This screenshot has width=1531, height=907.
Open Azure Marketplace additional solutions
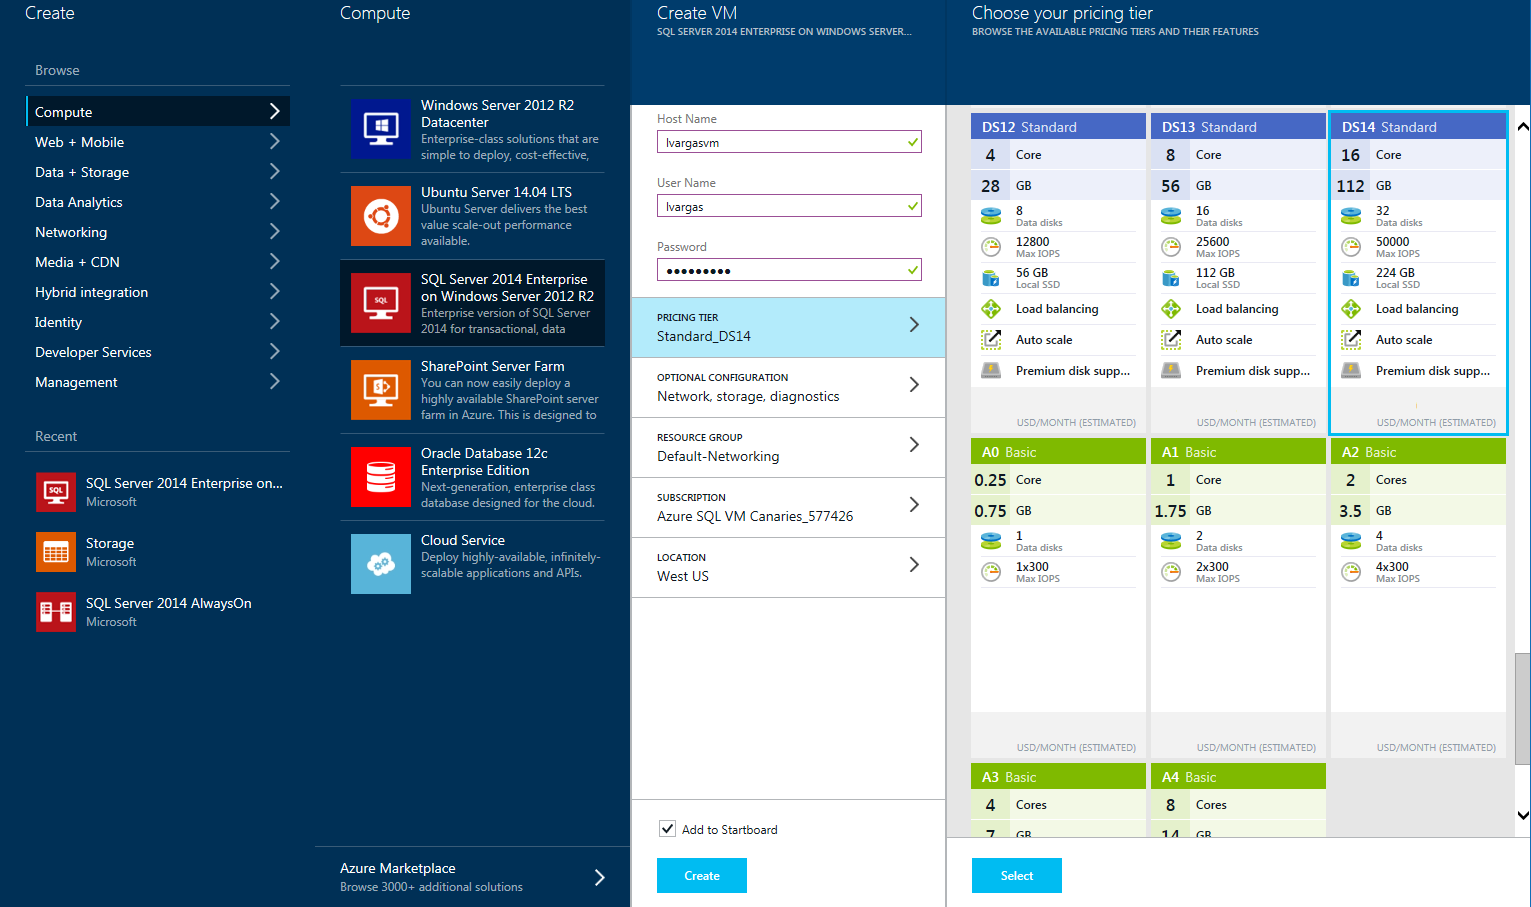pos(471,877)
